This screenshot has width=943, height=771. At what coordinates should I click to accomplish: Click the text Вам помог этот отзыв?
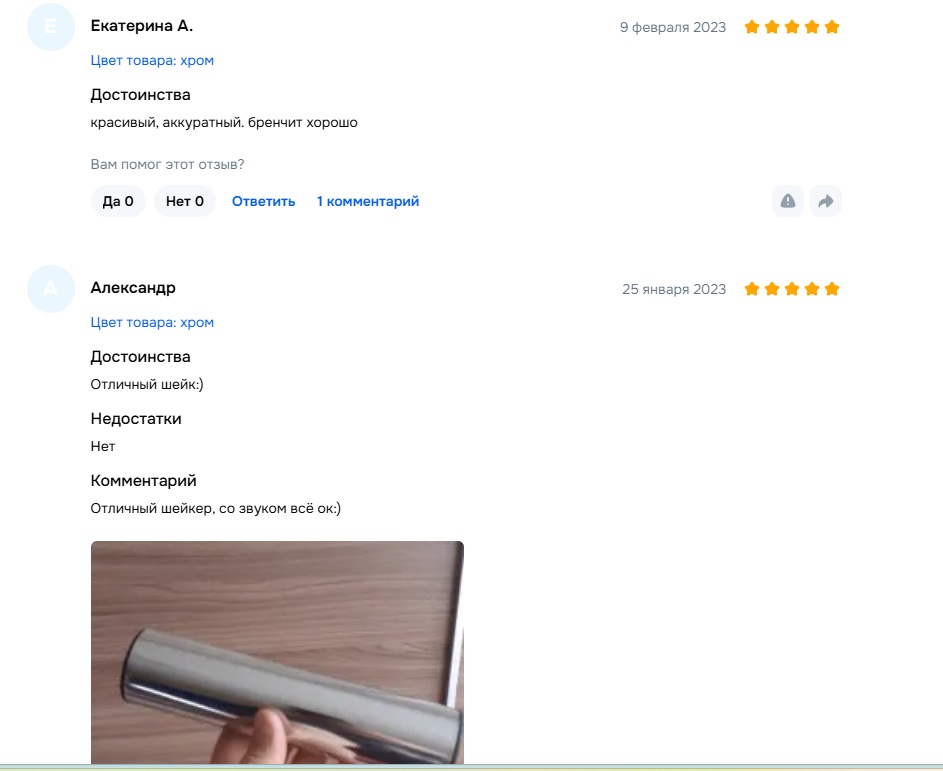167,165
